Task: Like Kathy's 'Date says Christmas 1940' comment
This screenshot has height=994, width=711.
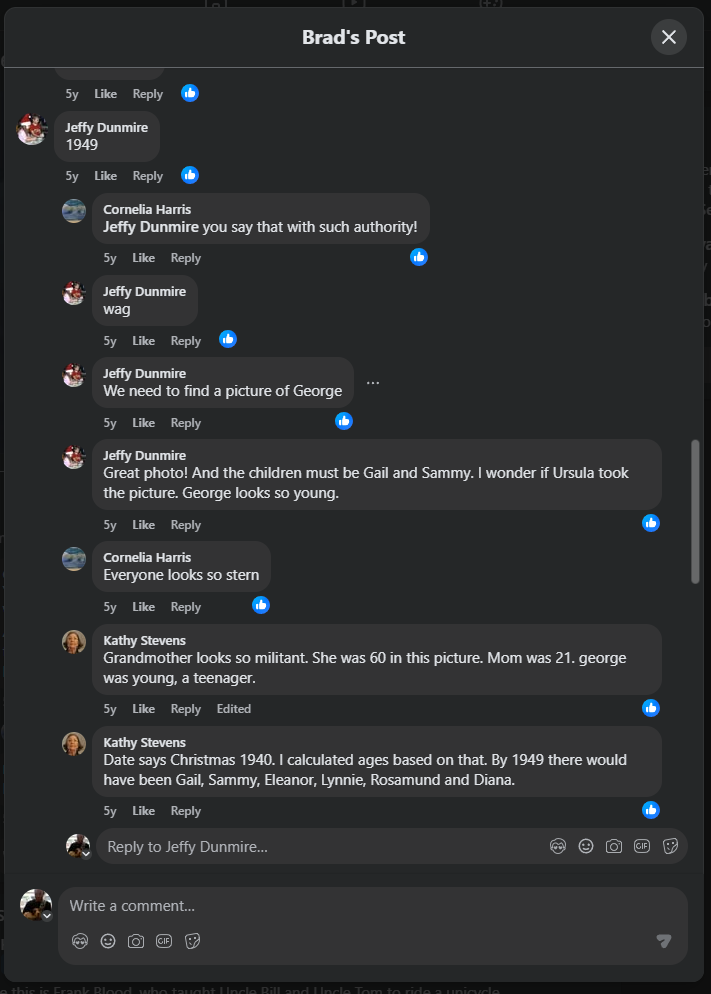Action: tap(143, 811)
